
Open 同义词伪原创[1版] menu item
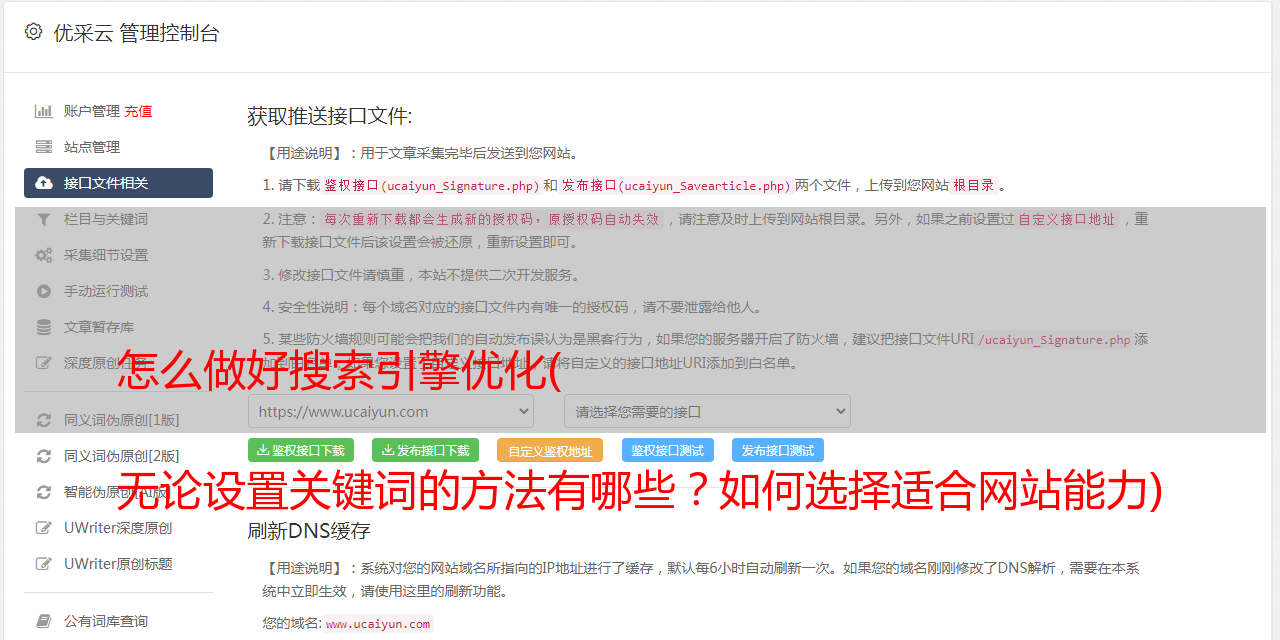(x=118, y=420)
